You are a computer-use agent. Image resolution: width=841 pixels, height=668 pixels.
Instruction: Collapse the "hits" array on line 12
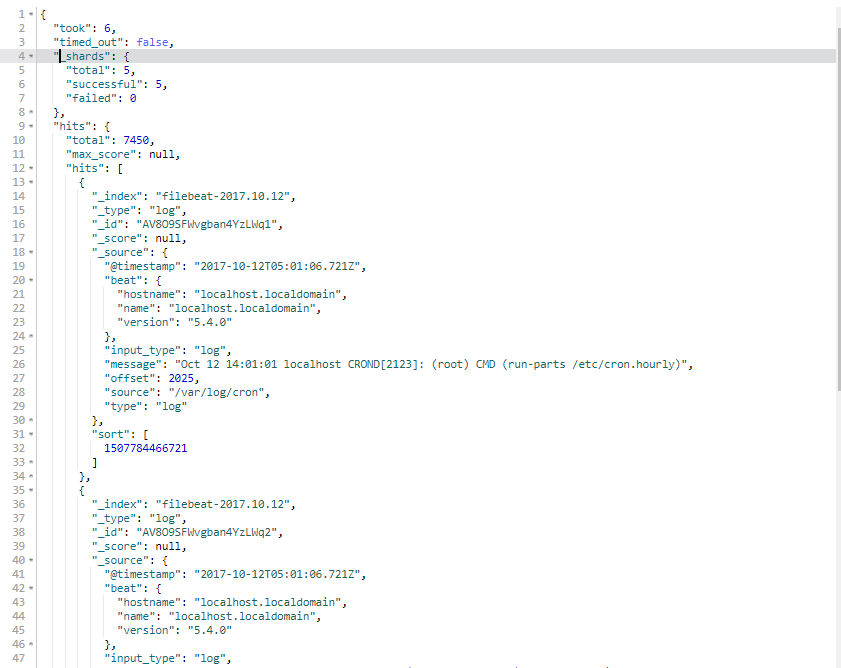[31, 168]
